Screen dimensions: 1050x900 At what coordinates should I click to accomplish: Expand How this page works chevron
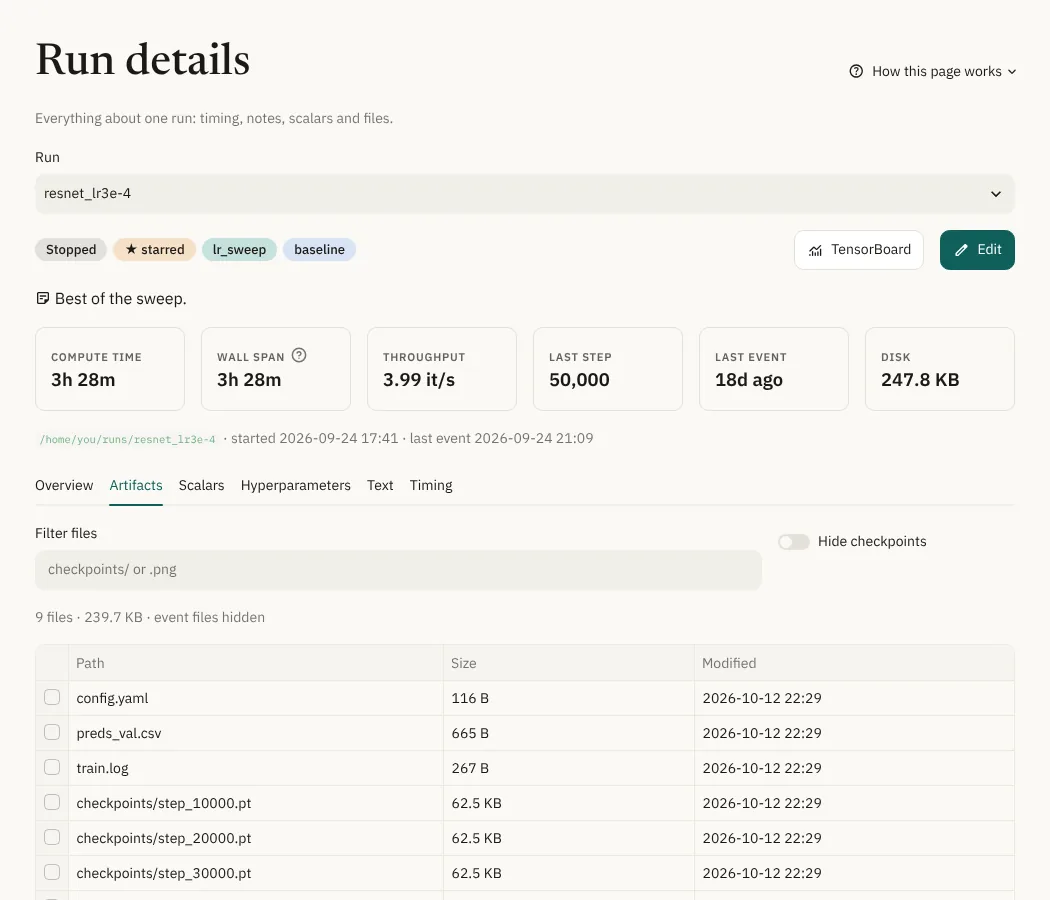point(1012,72)
